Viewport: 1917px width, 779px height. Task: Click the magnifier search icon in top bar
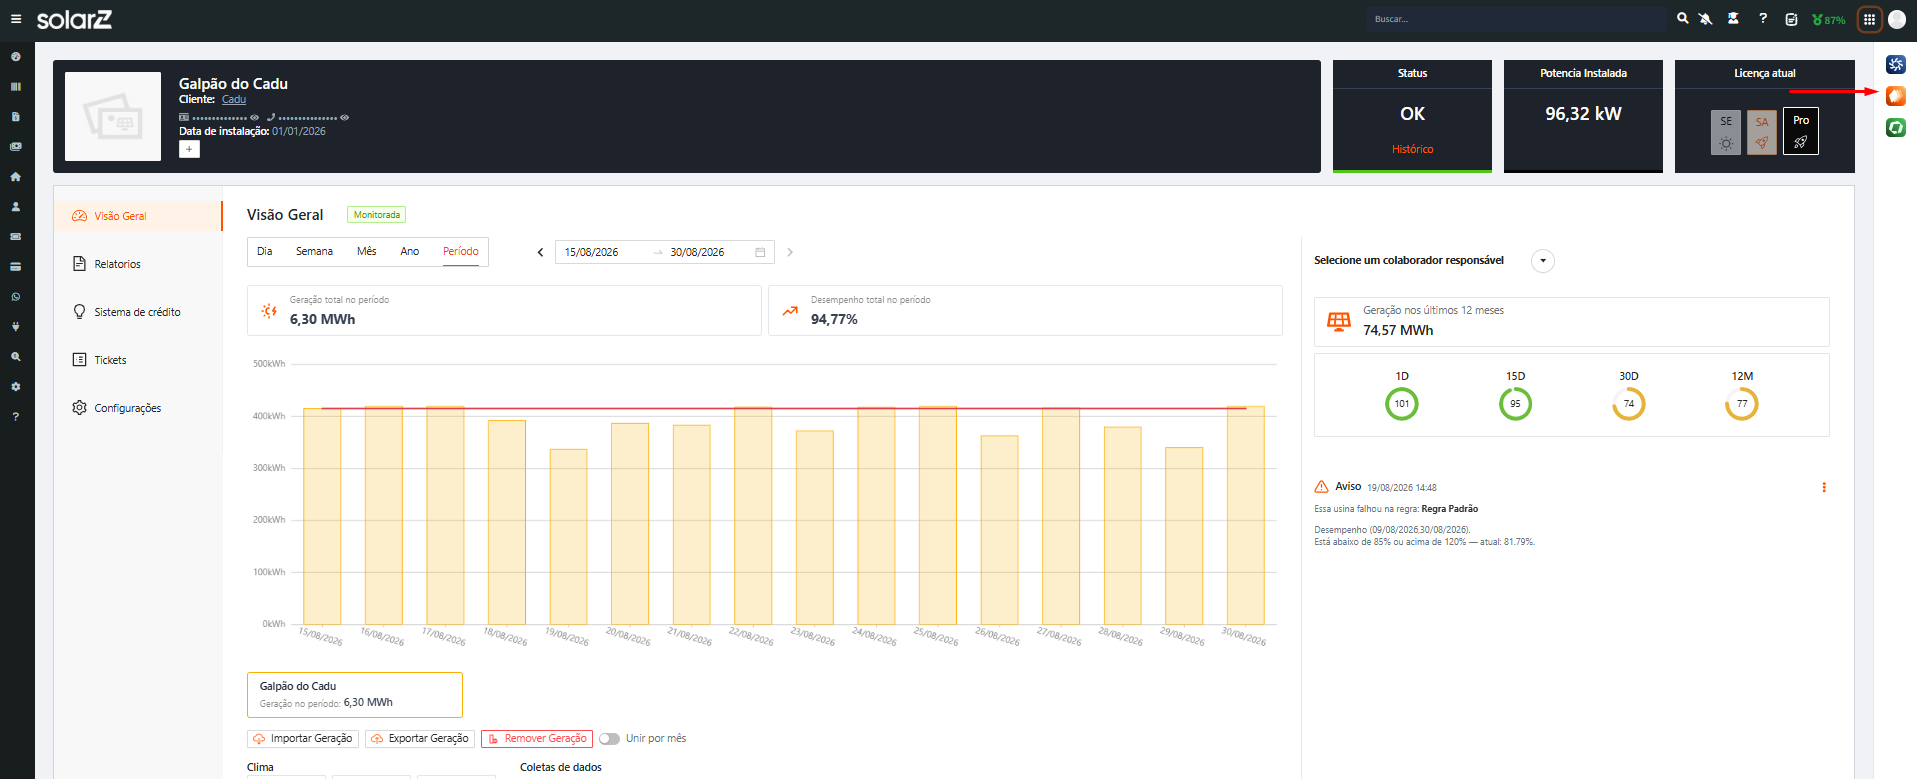tap(1683, 19)
